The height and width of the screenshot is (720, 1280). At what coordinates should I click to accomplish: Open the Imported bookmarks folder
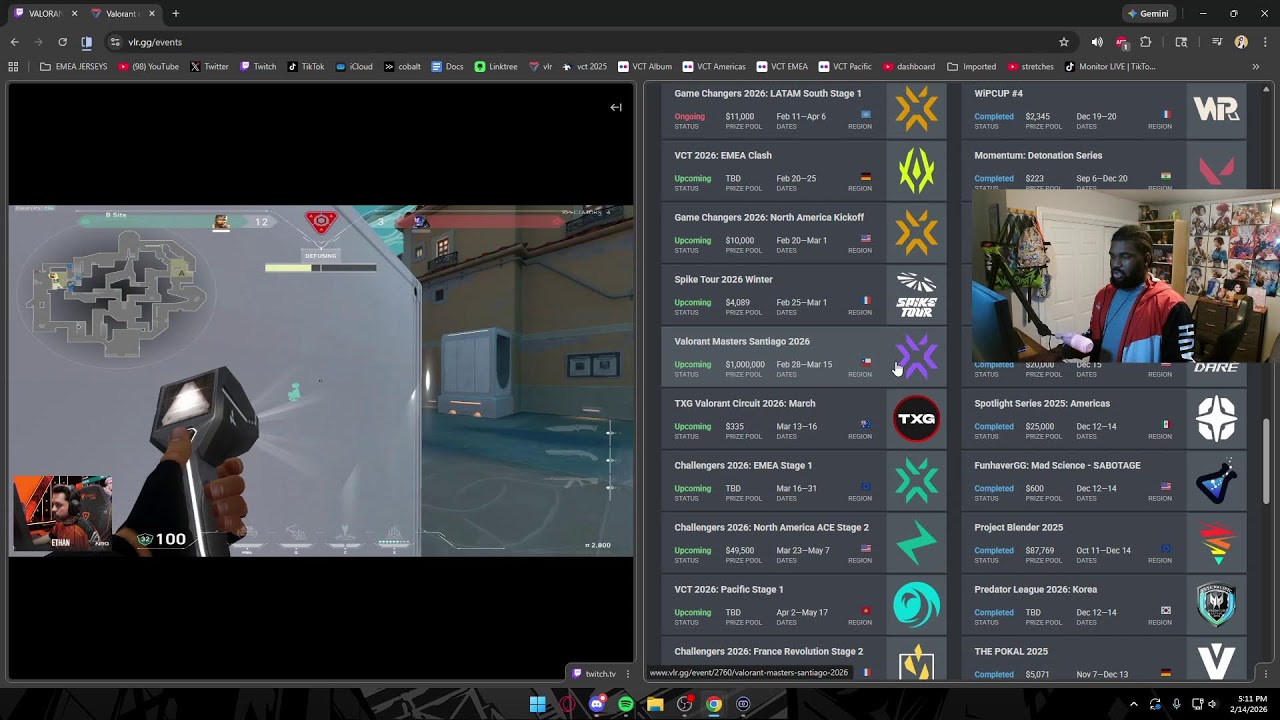pos(971,67)
